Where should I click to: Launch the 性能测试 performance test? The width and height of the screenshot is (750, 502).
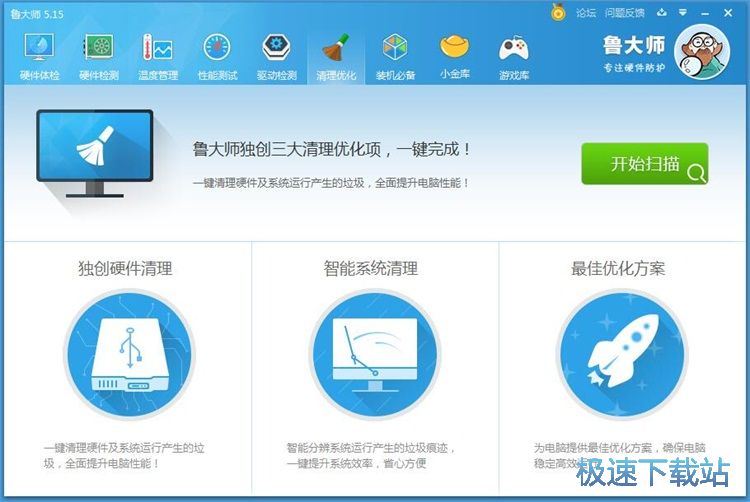click(217, 56)
